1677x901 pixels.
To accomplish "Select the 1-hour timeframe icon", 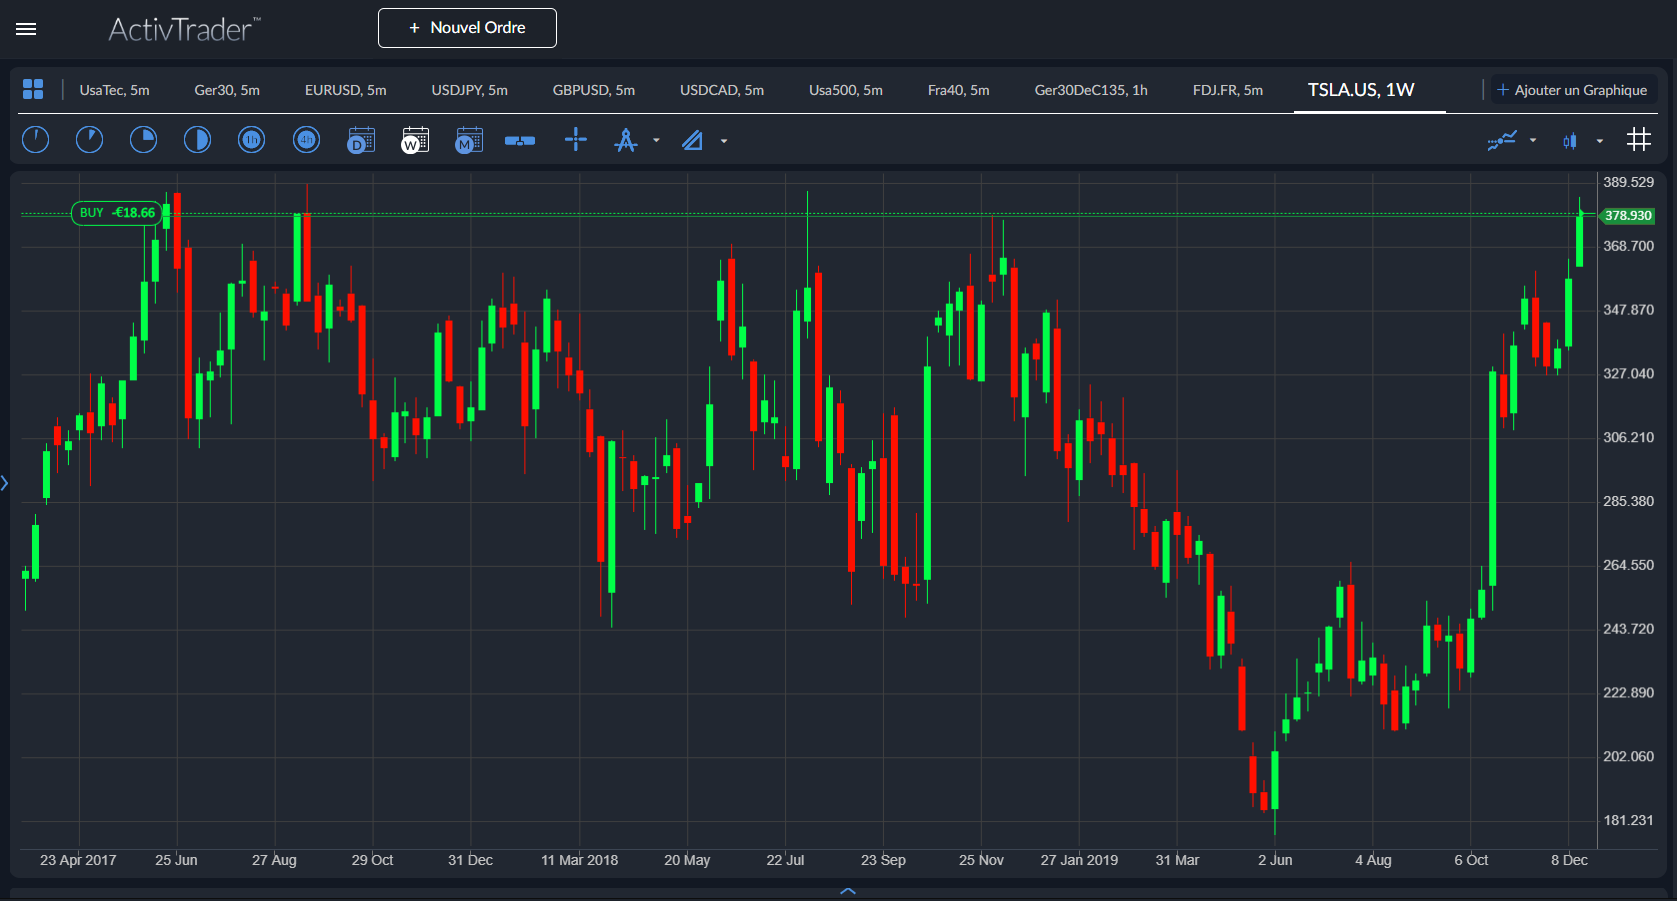I will 251,140.
